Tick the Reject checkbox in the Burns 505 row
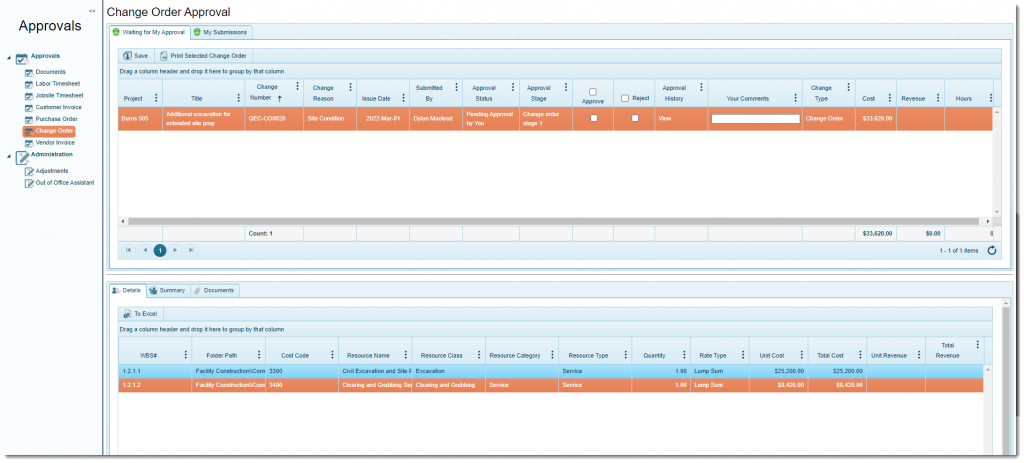Screen dimensions: 1024x463 pos(634,118)
